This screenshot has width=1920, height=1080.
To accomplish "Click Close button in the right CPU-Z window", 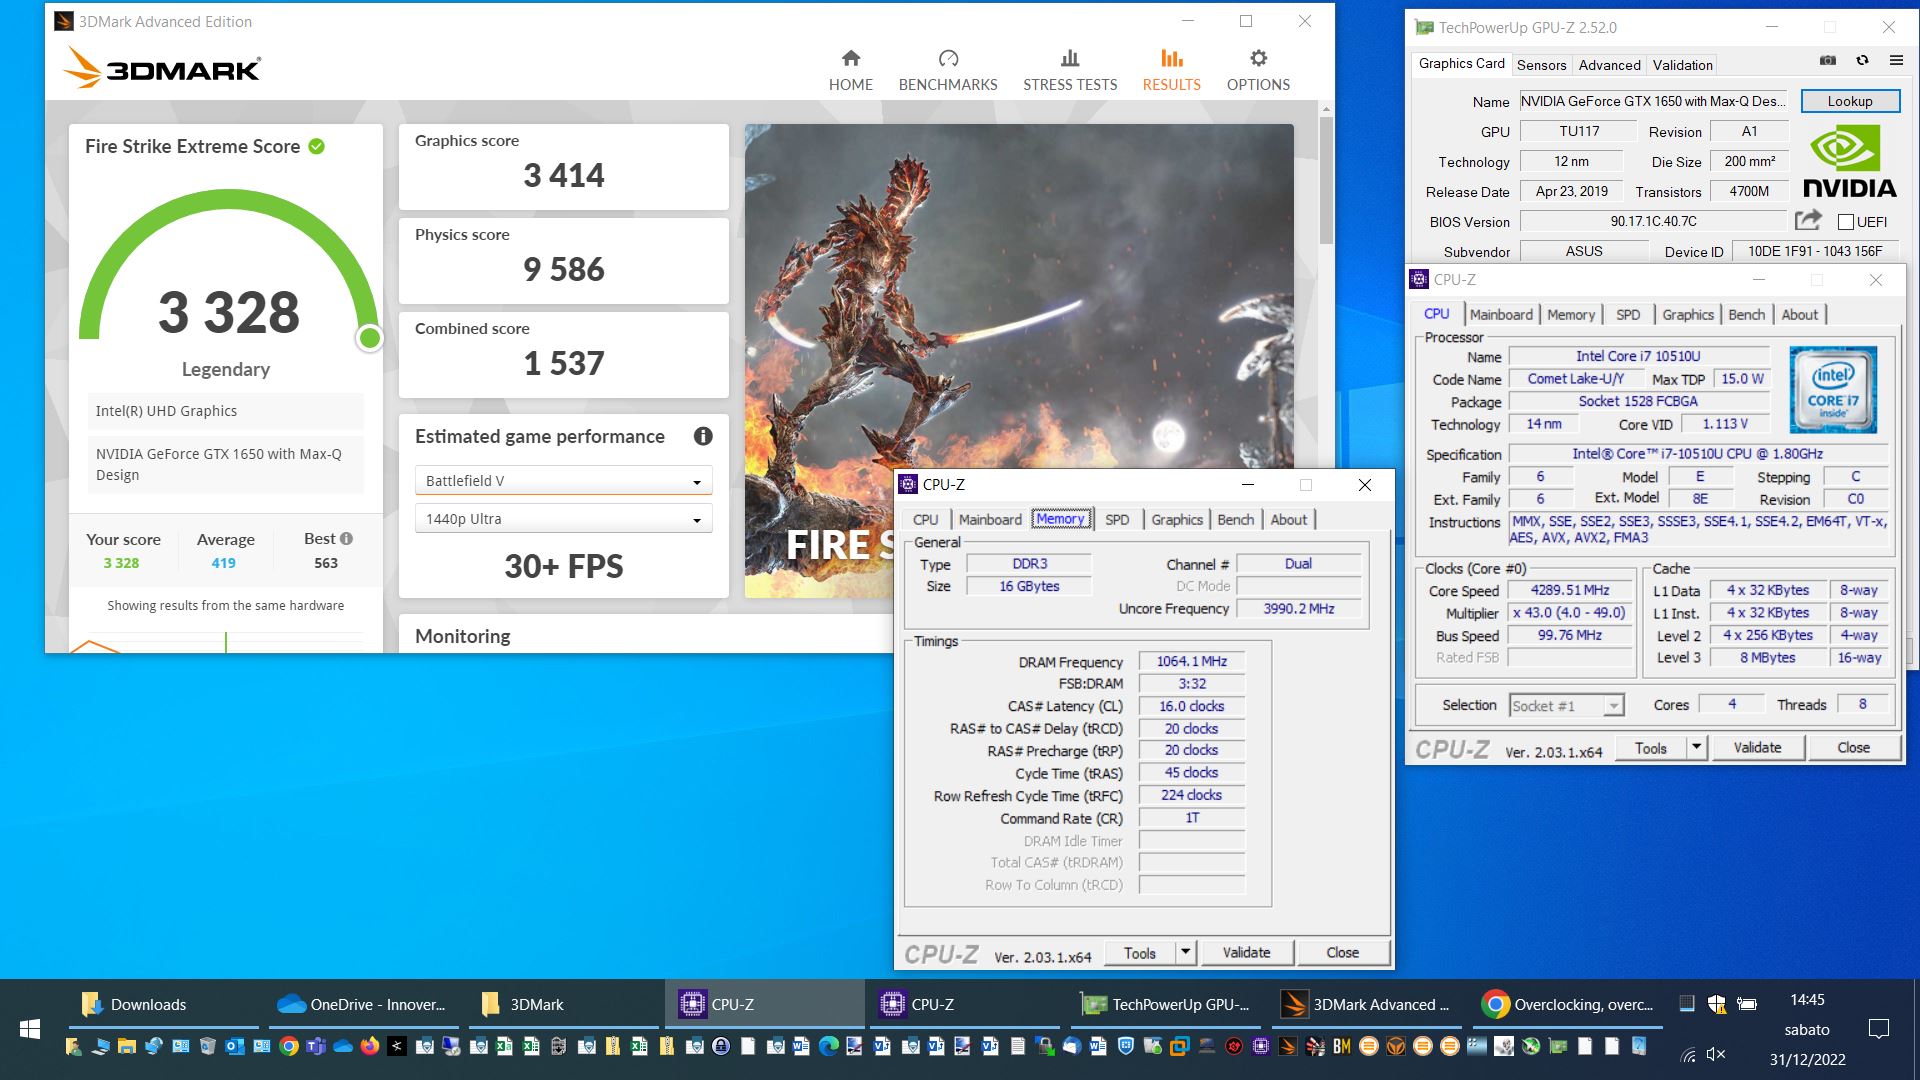I will click(1853, 747).
